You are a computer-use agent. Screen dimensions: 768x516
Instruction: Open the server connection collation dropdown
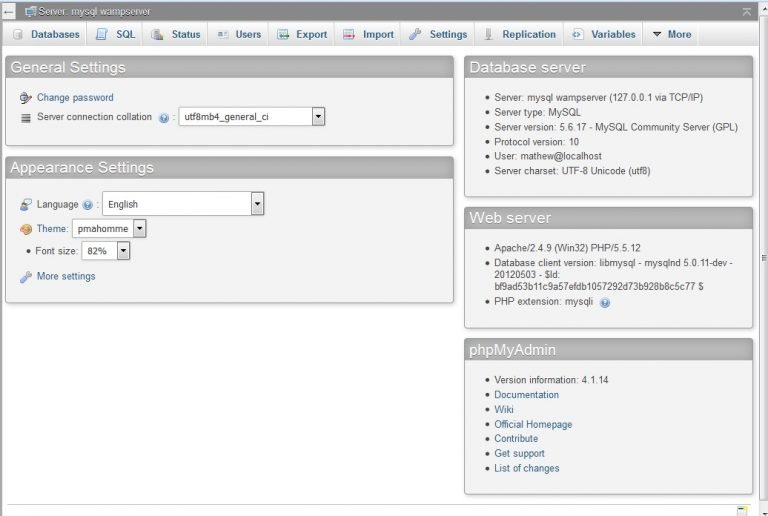click(x=252, y=117)
